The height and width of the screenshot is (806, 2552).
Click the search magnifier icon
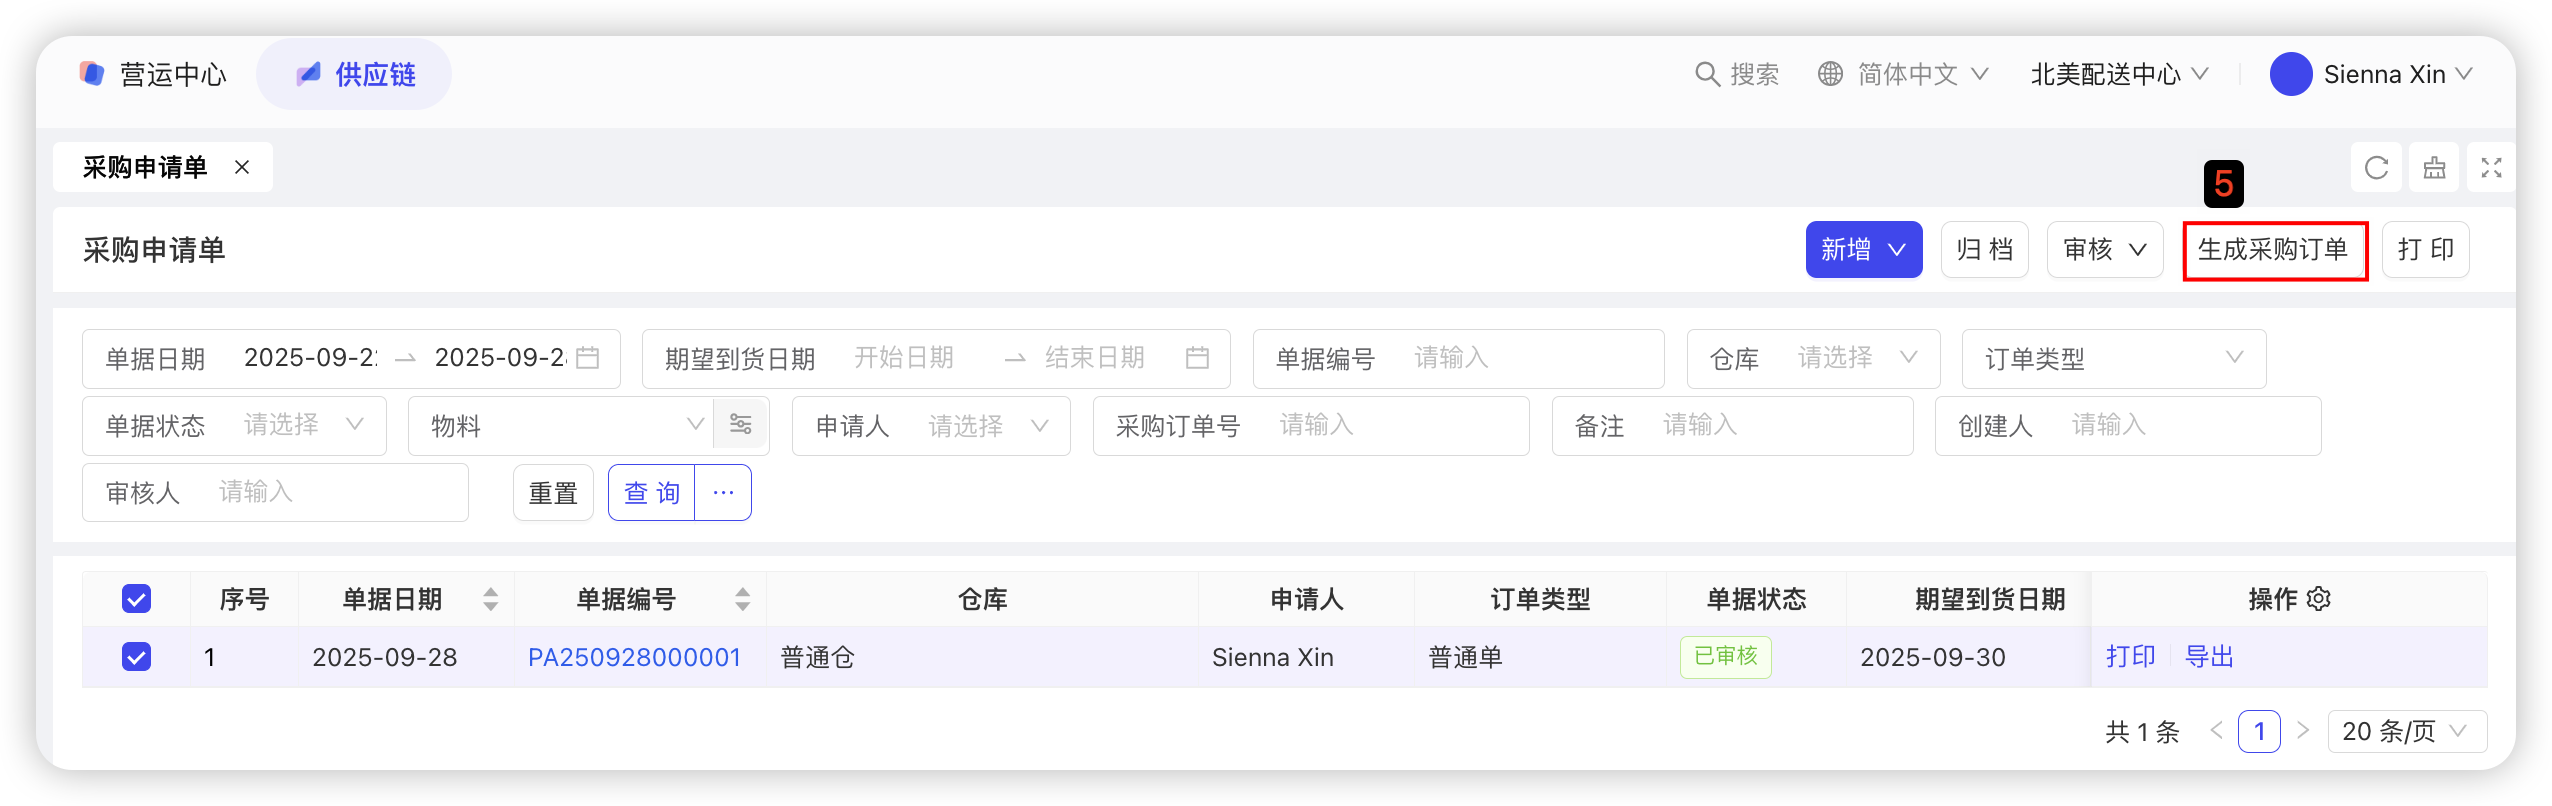[1707, 74]
